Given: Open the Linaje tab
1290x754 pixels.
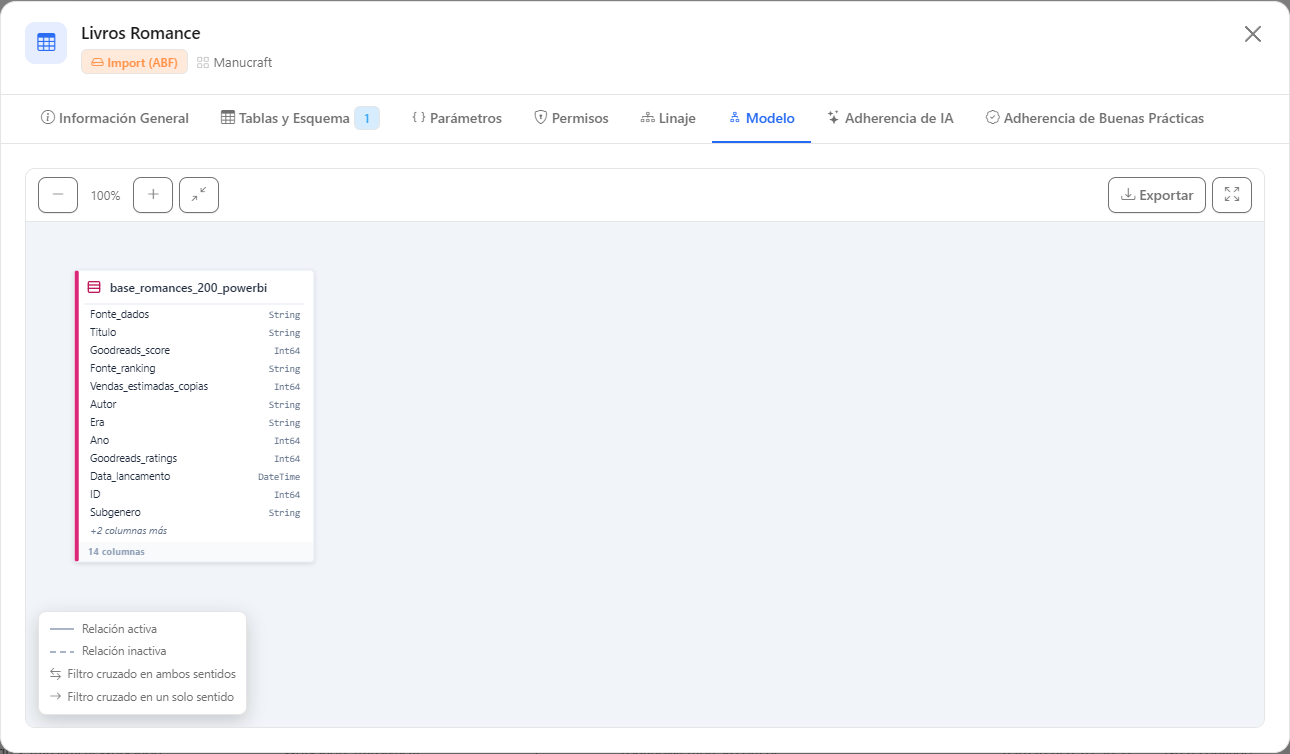Looking at the screenshot, I should point(668,118).
